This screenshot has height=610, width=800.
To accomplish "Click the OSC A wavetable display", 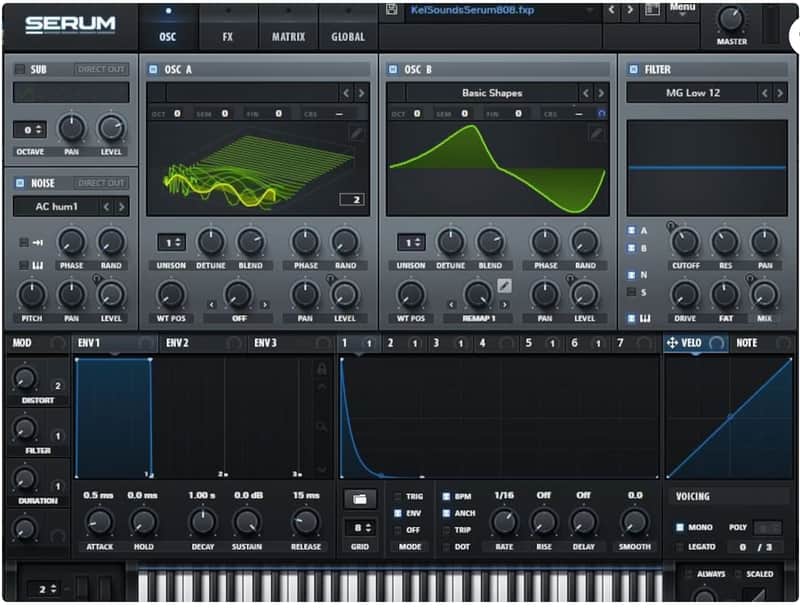I will click(x=258, y=168).
